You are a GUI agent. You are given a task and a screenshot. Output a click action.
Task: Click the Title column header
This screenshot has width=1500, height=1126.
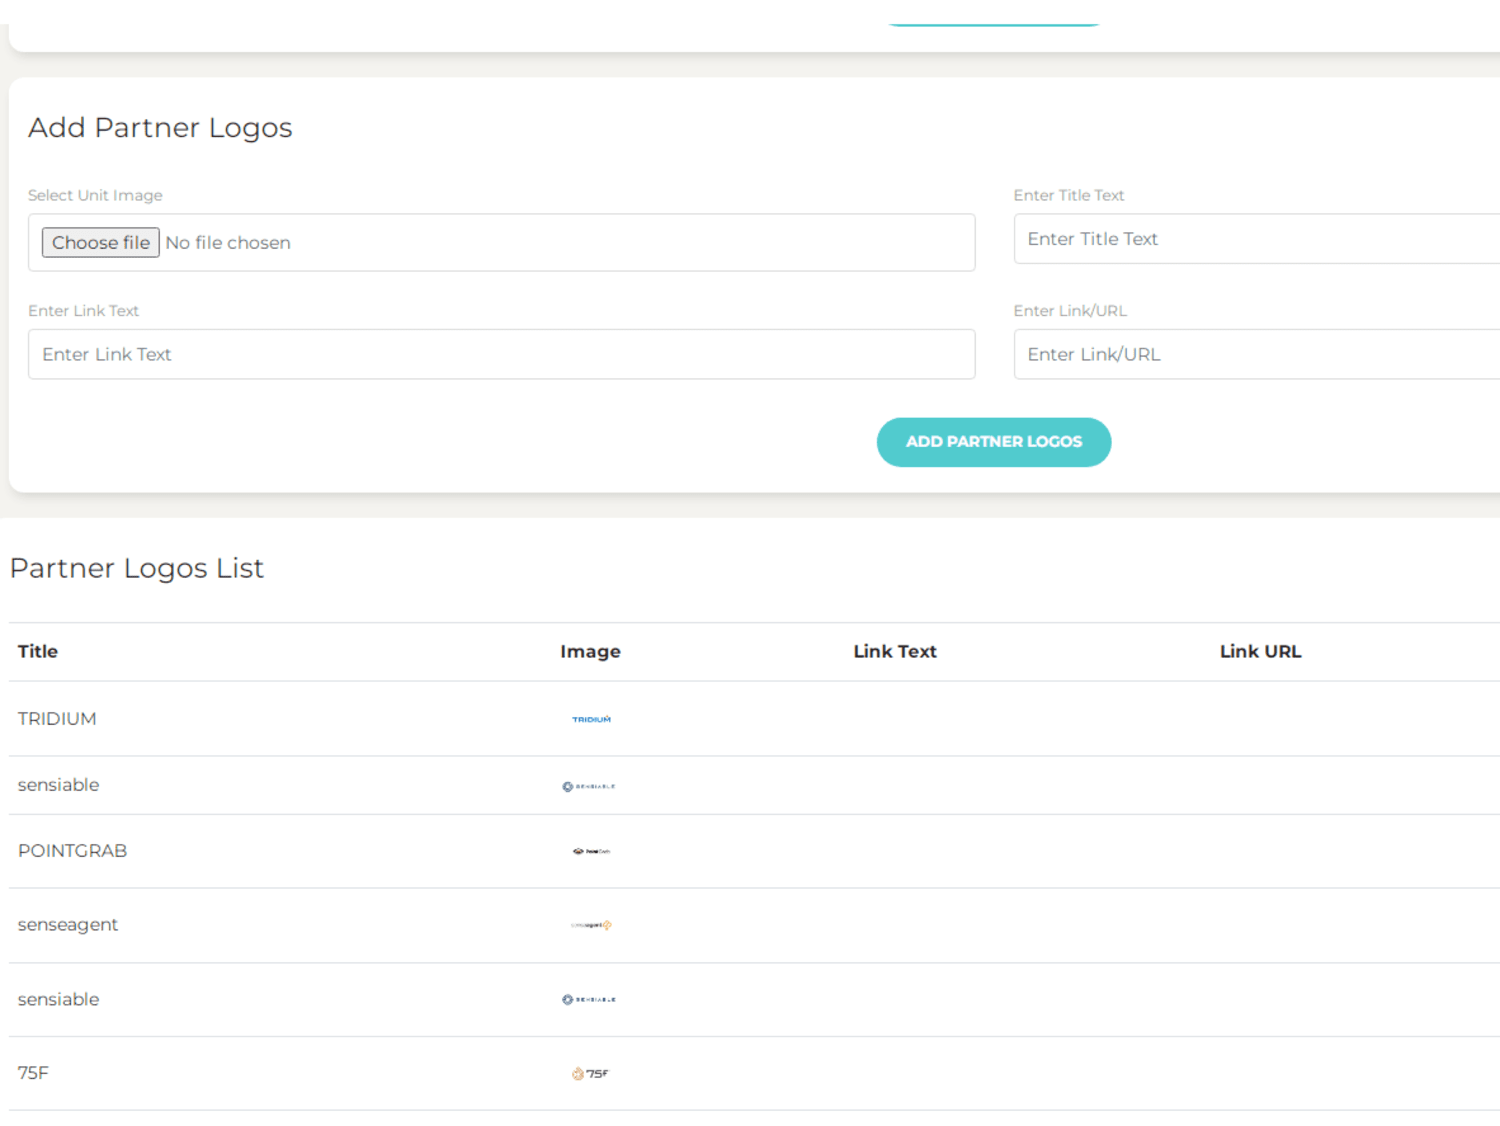(38, 651)
